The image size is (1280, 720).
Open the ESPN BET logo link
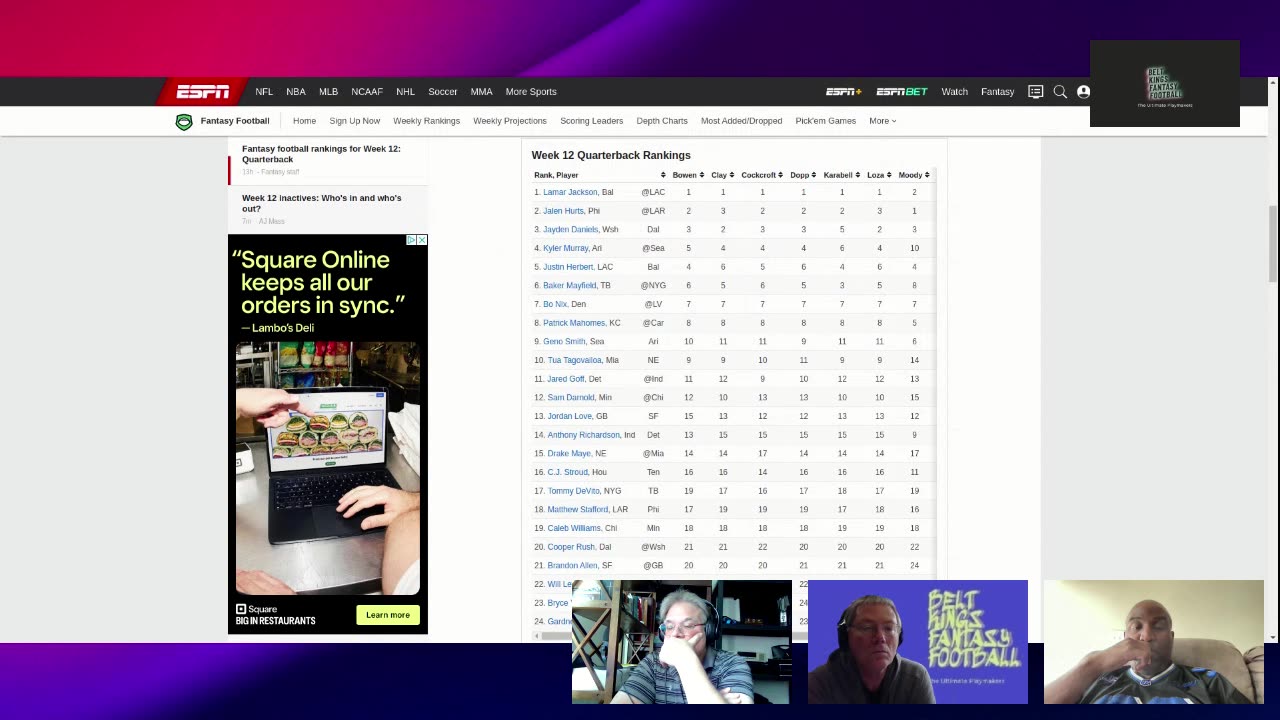point(902,92)
